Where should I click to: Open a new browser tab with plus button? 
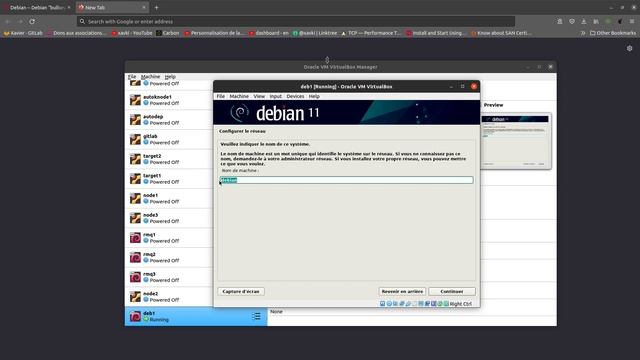tap(156, 7)
